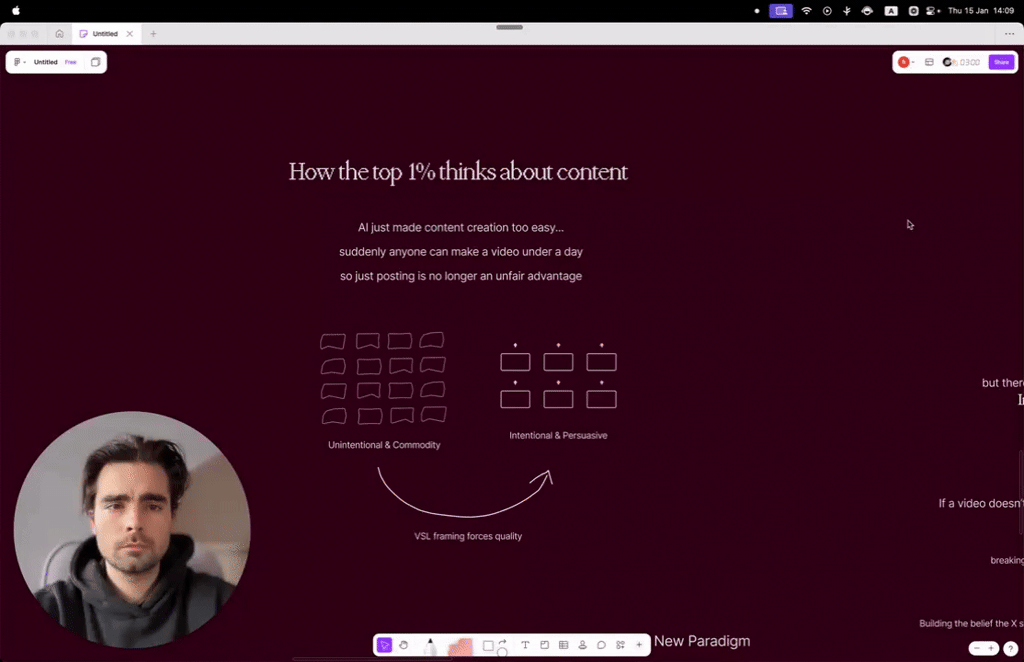The width and height of the screenshot is (1024, 662).
Task: Insert a table from the toolbar
Action: click(564, 645)
